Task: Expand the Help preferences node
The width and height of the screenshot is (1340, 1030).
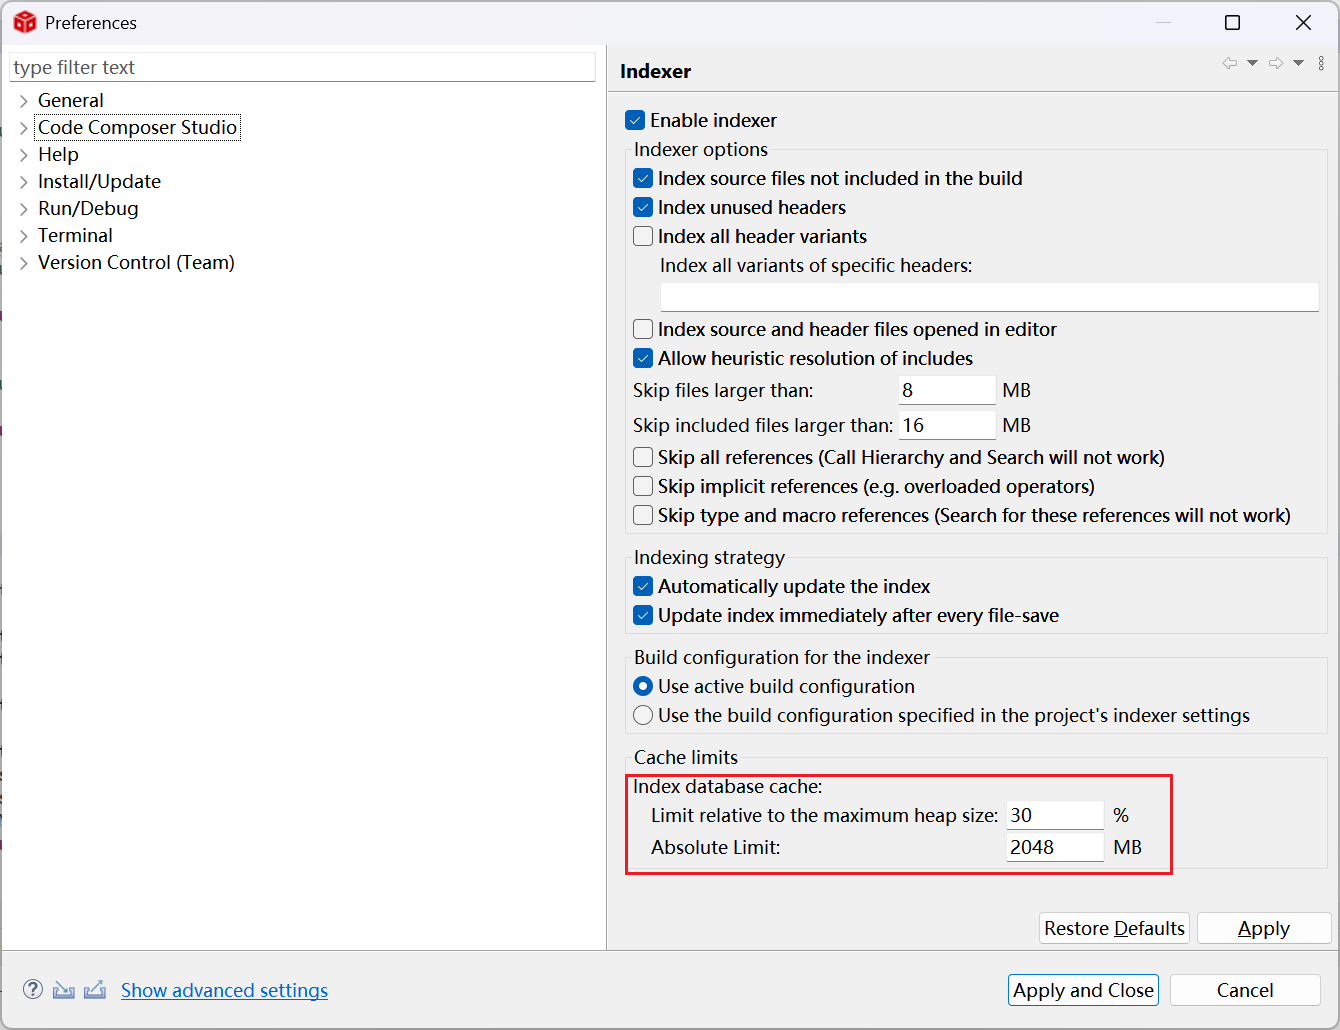Action: tap(23, 155)
